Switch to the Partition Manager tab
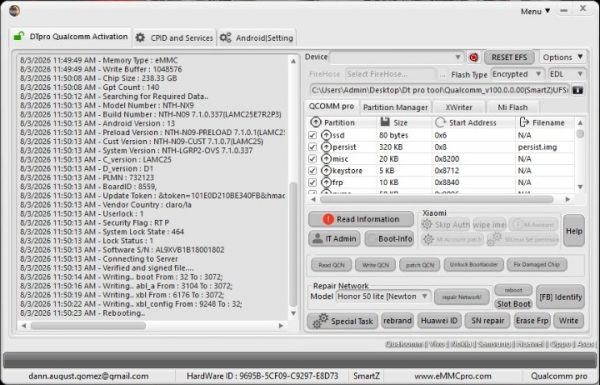 click(395, 108)
